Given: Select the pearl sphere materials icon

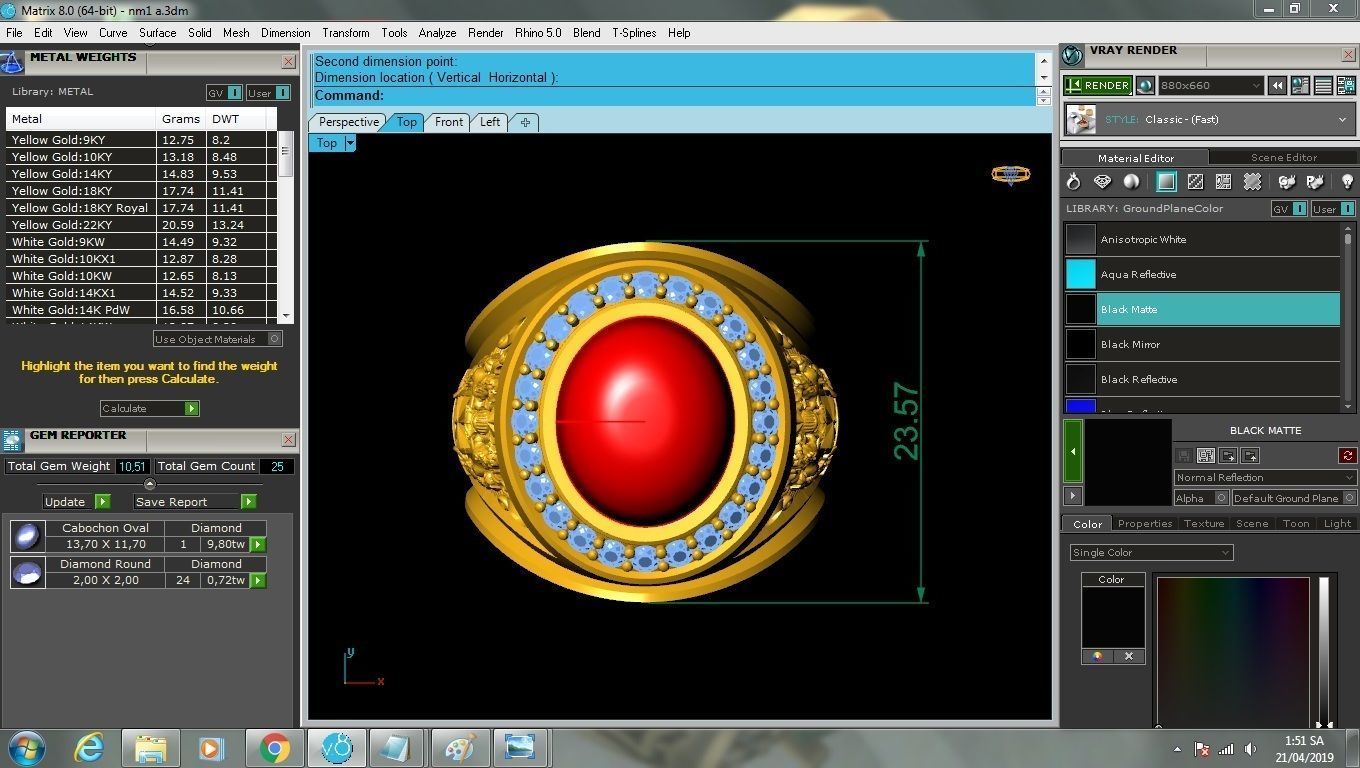Looking at the screenshot, I should click(1131, 182).
